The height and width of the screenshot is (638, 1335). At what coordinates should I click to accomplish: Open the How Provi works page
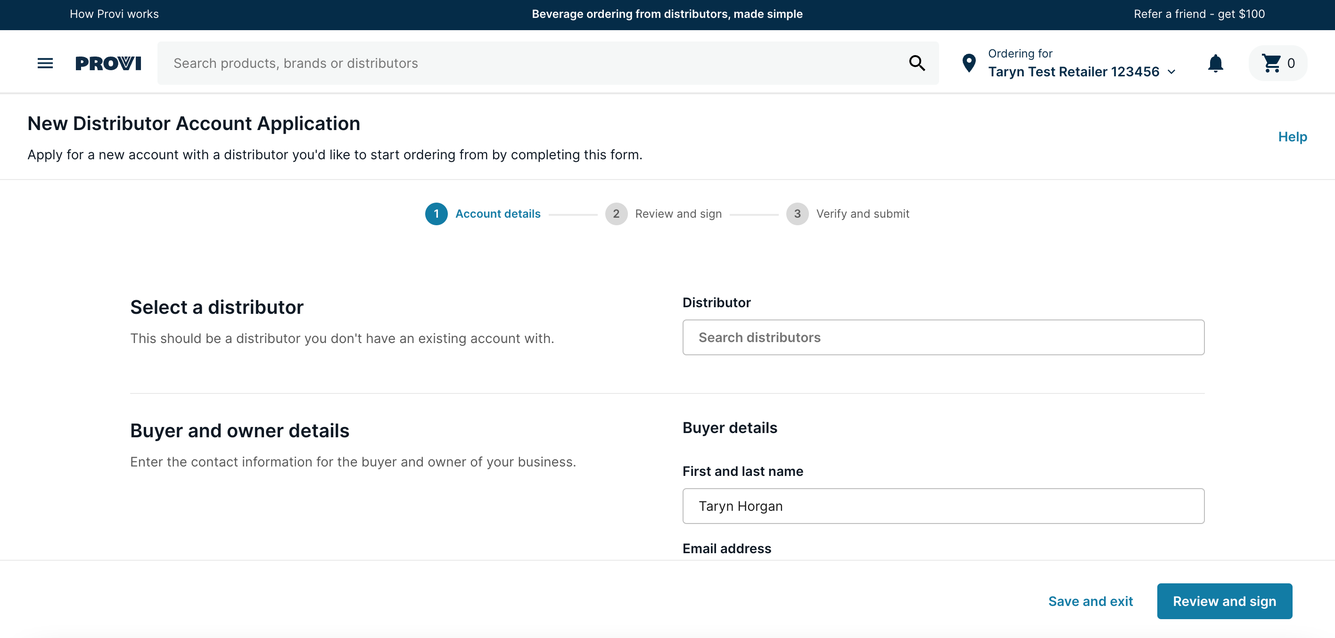click(x=113, y=14)
